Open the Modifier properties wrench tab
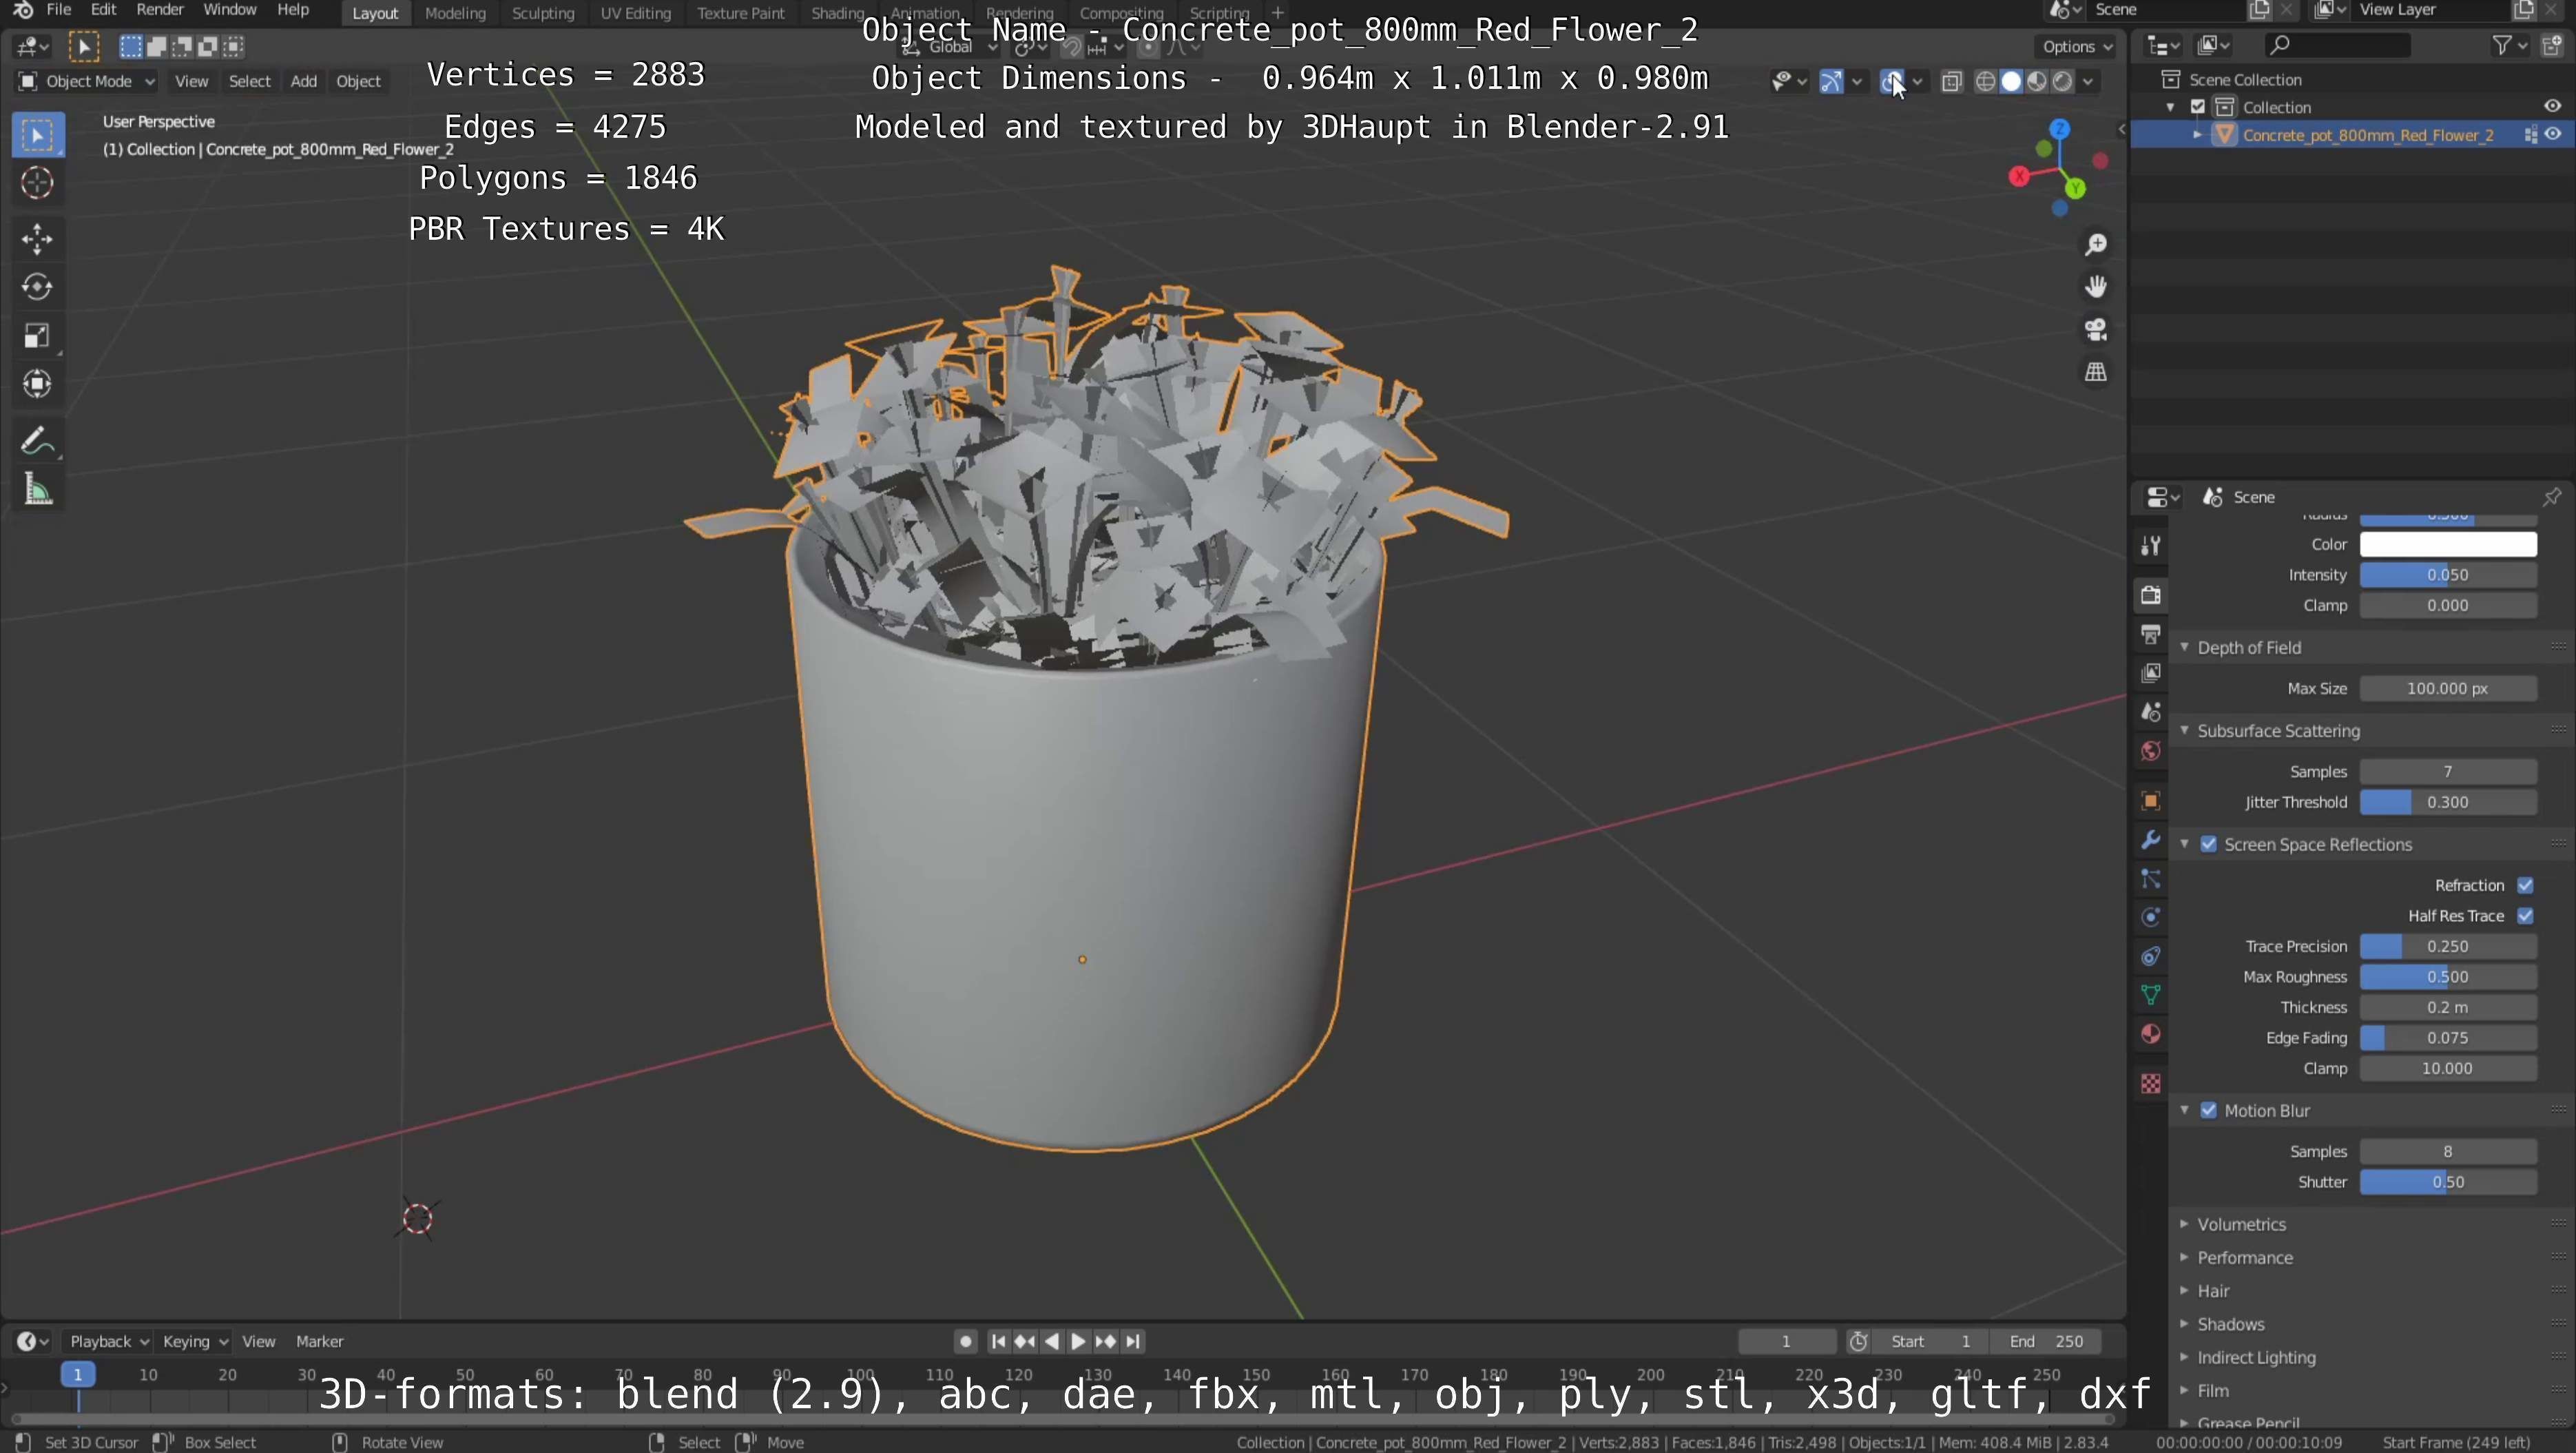The height and width of the screenshot is (1453, 2576). 2151,840
